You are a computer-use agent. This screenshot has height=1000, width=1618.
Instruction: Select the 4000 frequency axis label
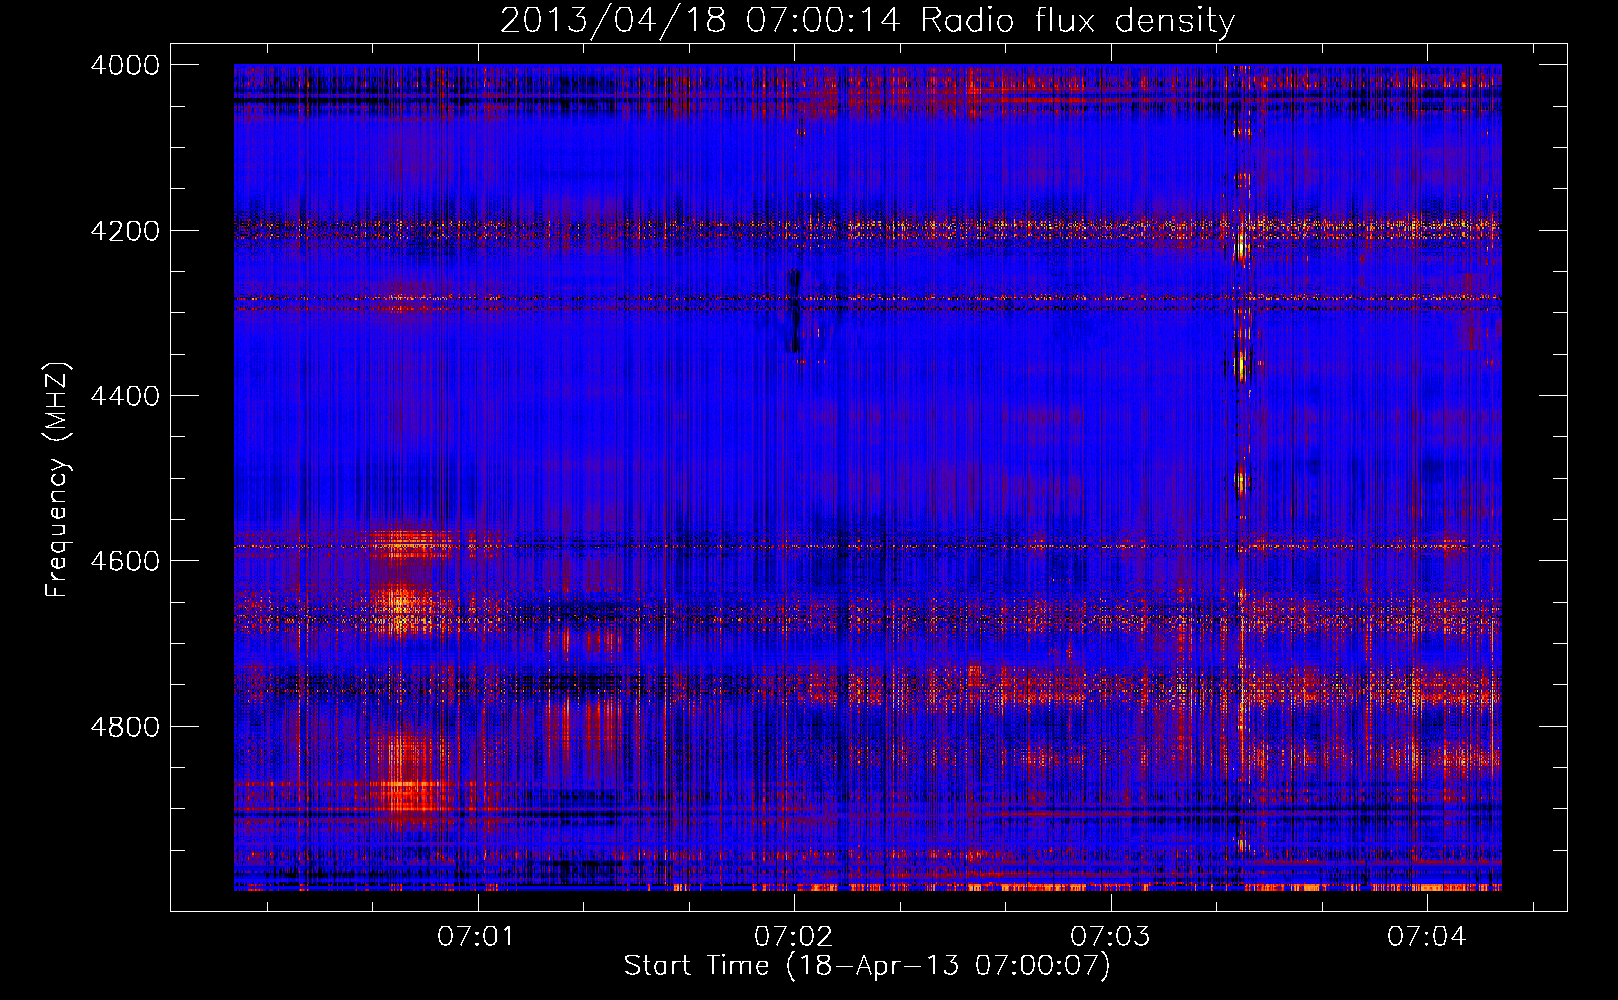pos(124,65)
